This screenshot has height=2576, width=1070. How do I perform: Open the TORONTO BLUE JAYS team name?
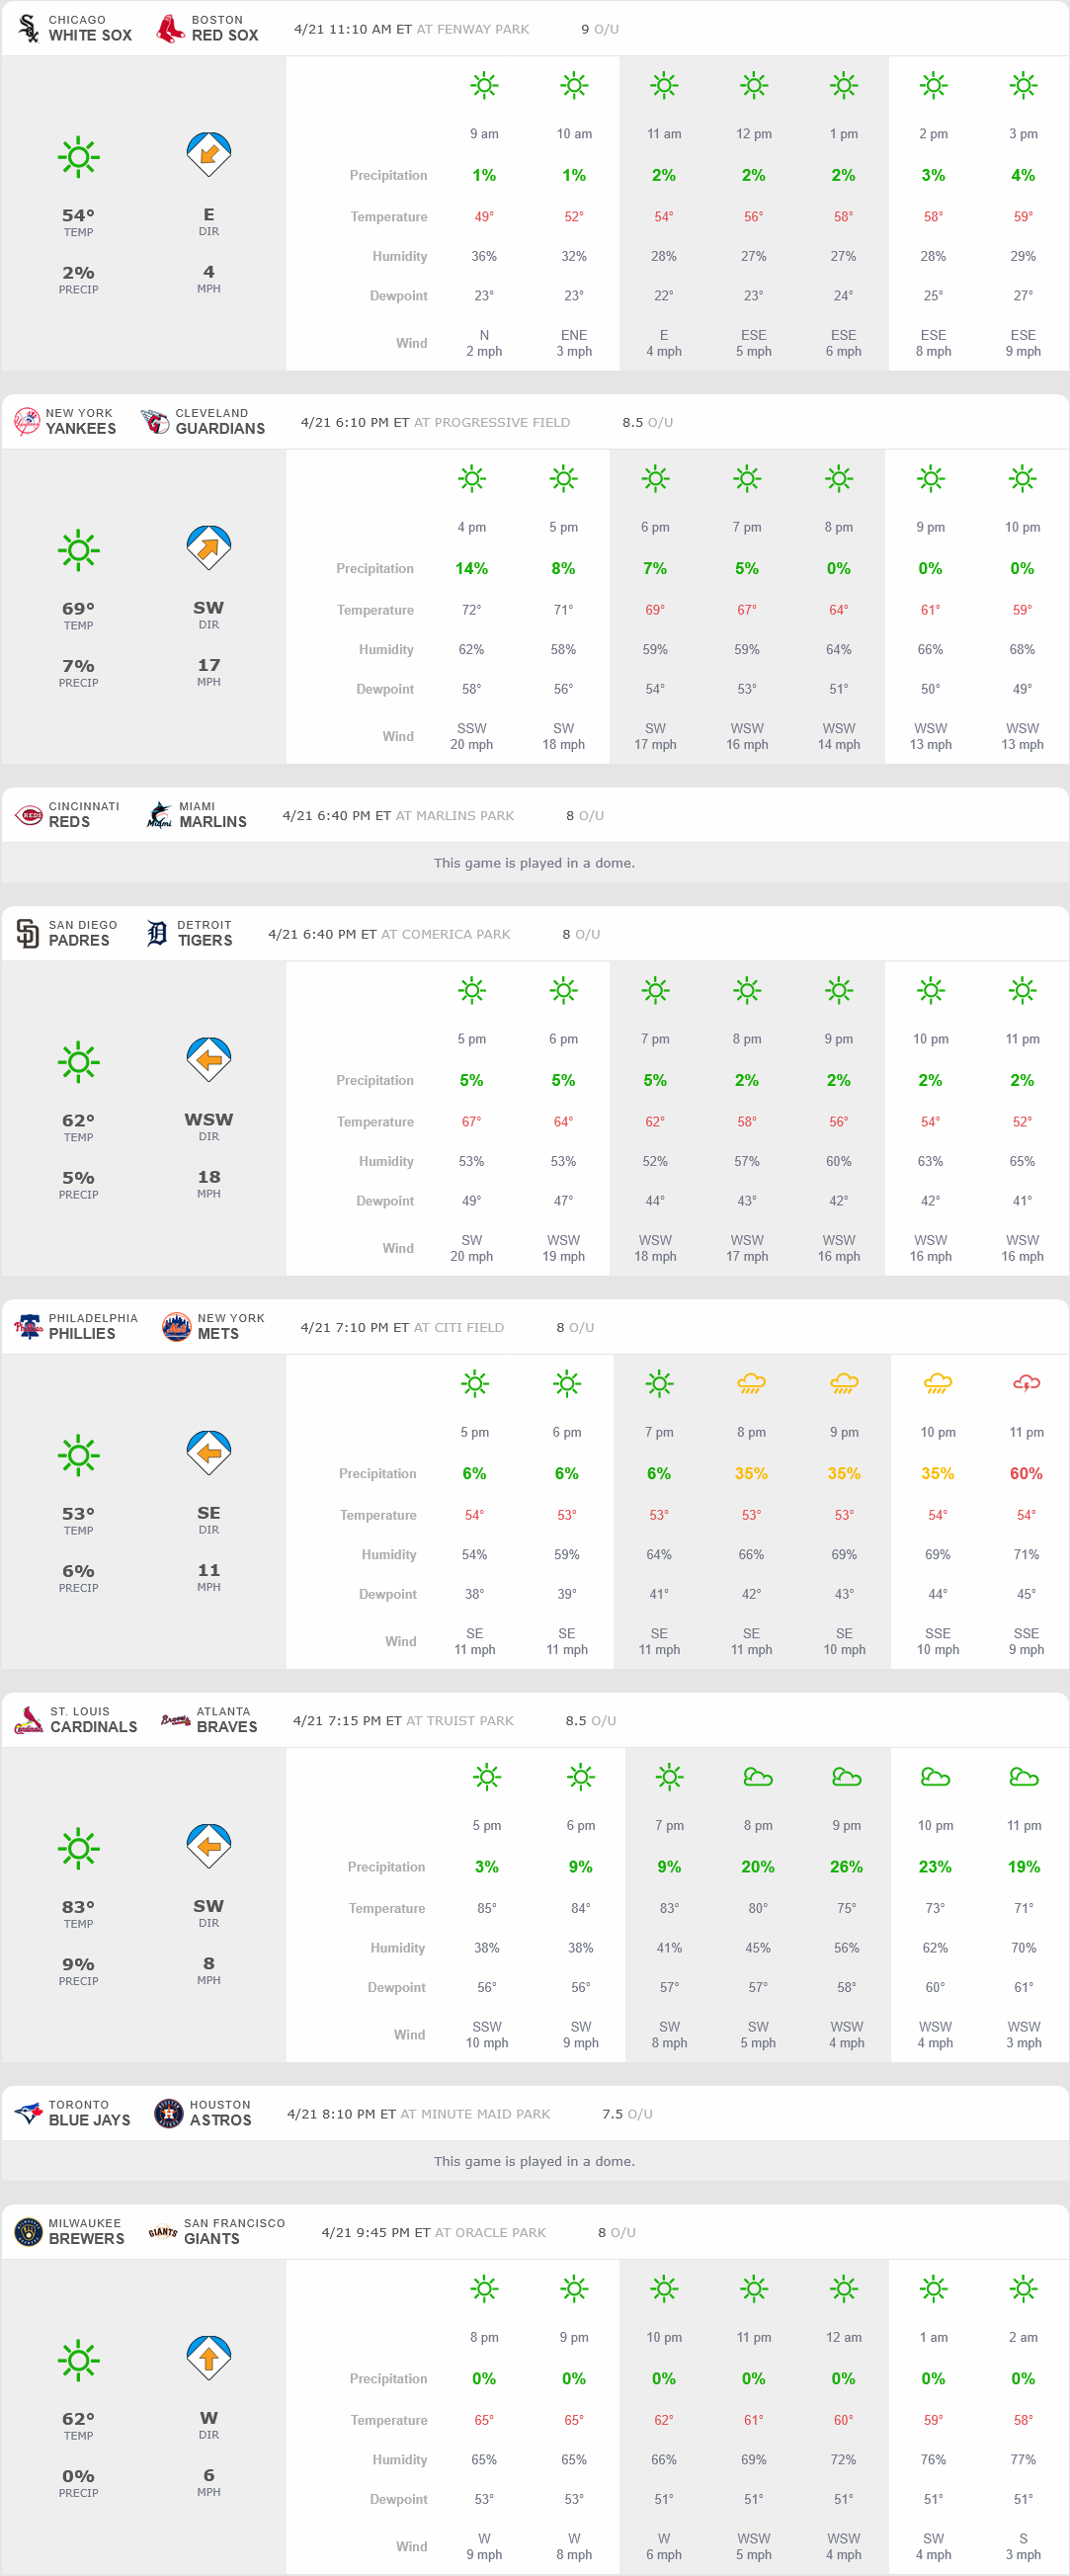click(x=90, y=2113)
